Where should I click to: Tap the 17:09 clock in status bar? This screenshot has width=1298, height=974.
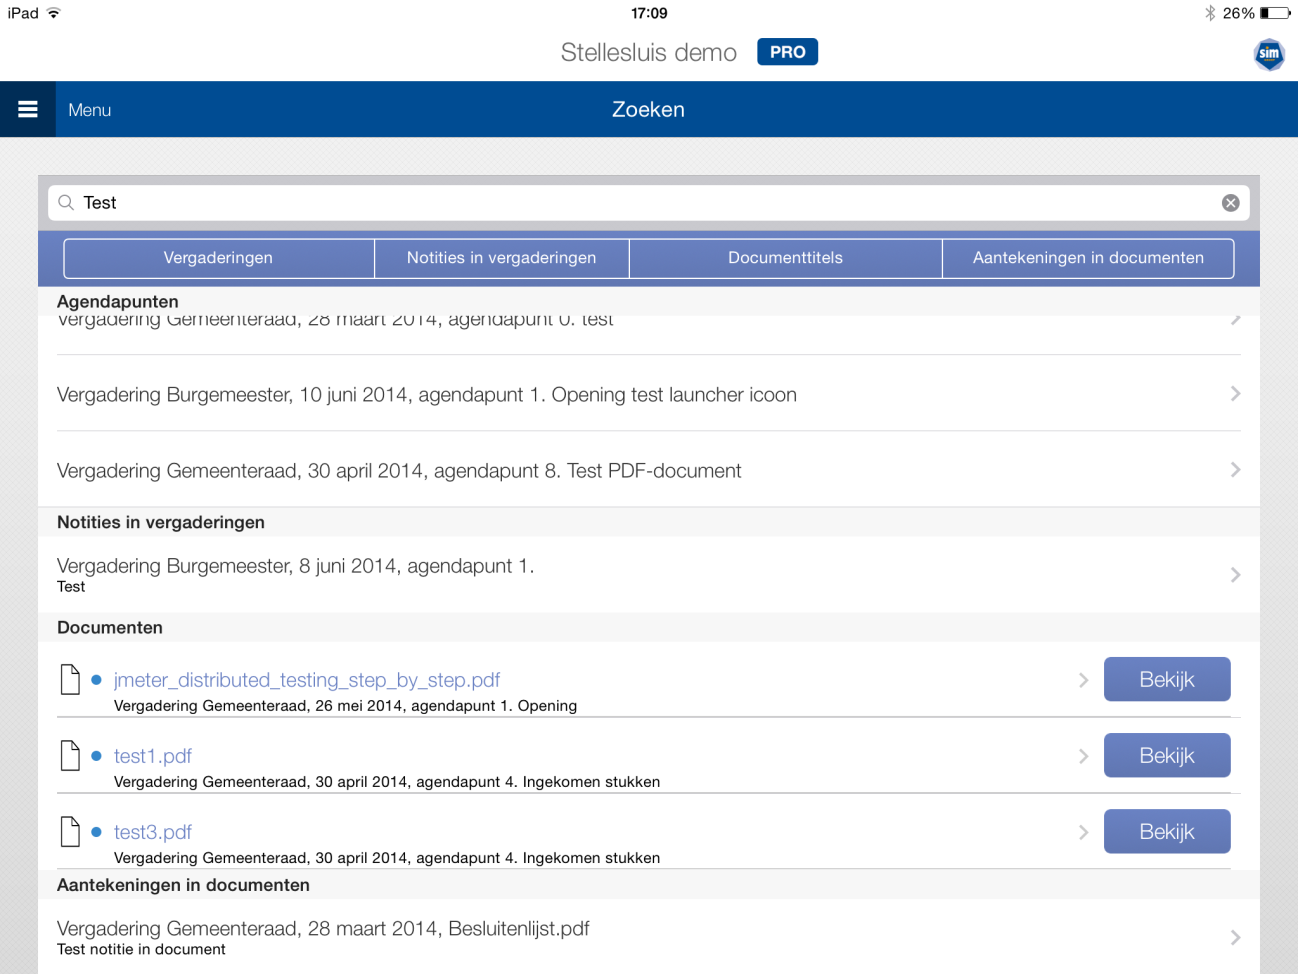649,13
